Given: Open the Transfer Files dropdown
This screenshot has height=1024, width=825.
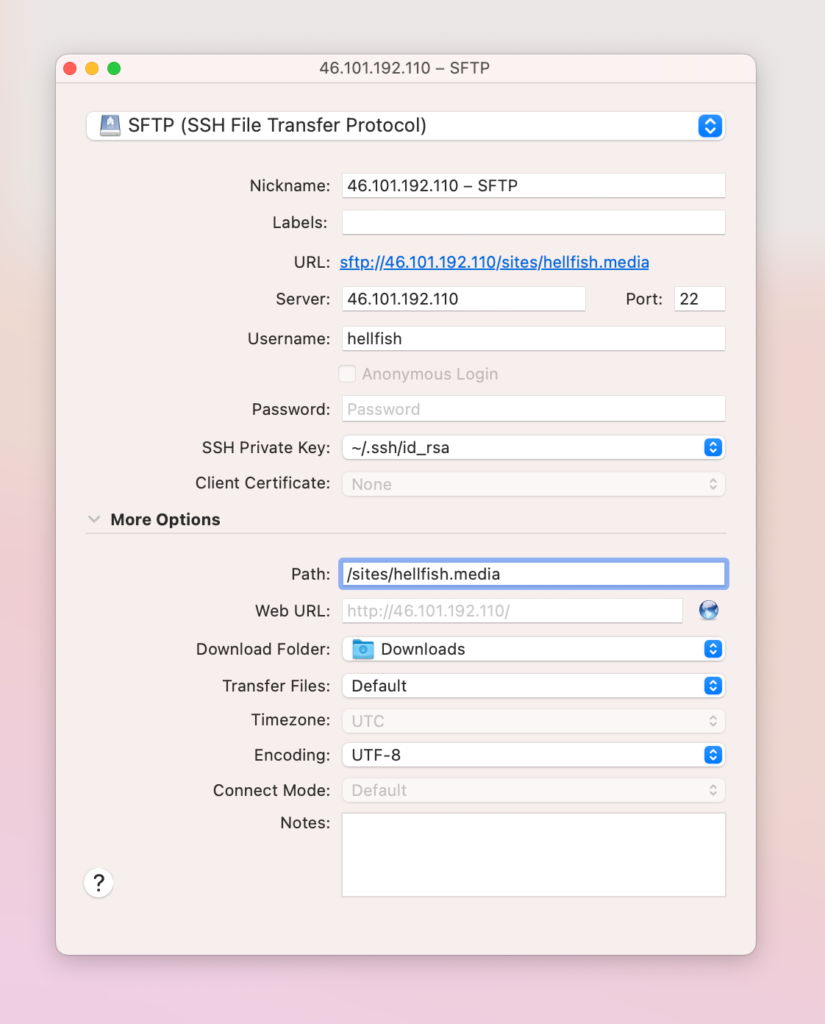Looking at the screenshot, I should (x=712, y=686).
